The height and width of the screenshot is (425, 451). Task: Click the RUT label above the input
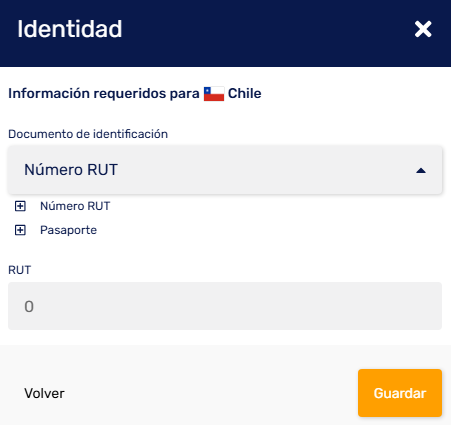coord(19,270)
